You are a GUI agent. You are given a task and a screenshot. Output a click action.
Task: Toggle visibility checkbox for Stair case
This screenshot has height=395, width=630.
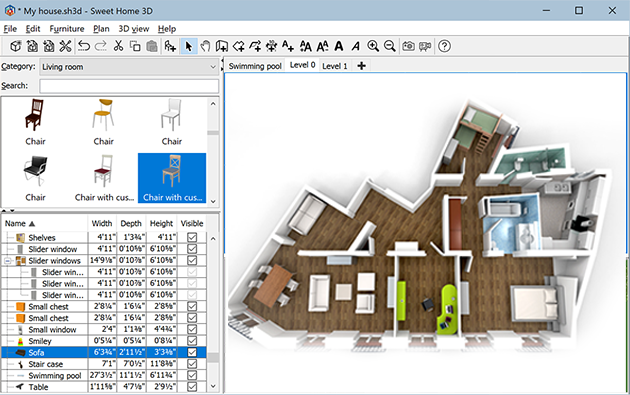[x=192, y=364]
